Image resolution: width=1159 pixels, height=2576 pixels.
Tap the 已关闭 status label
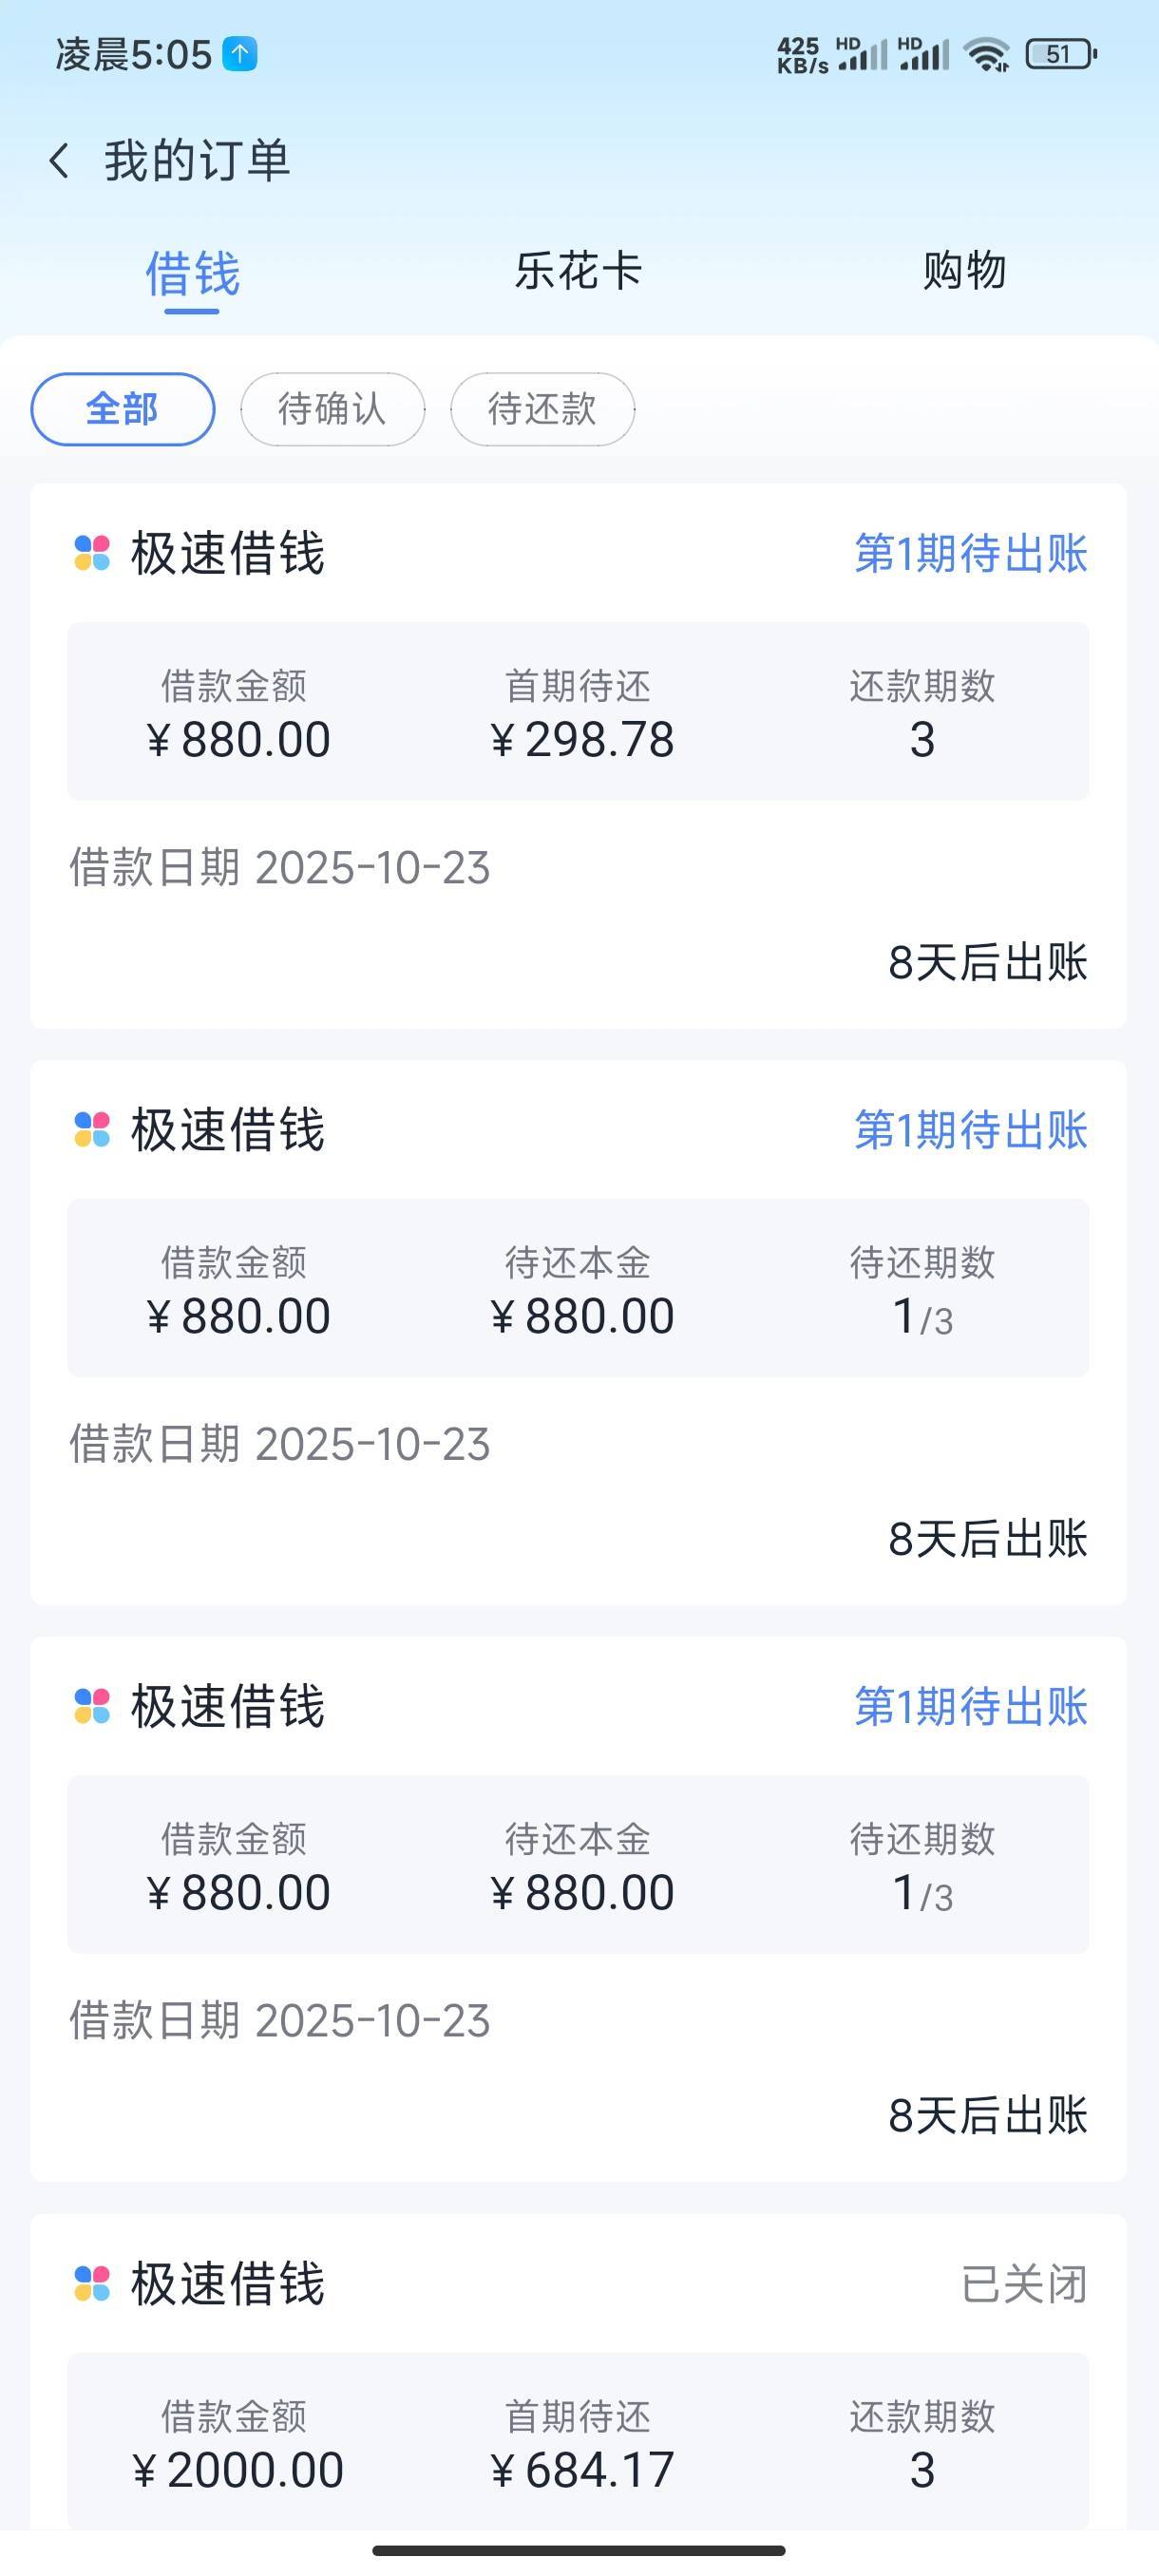[1024, 2284]
